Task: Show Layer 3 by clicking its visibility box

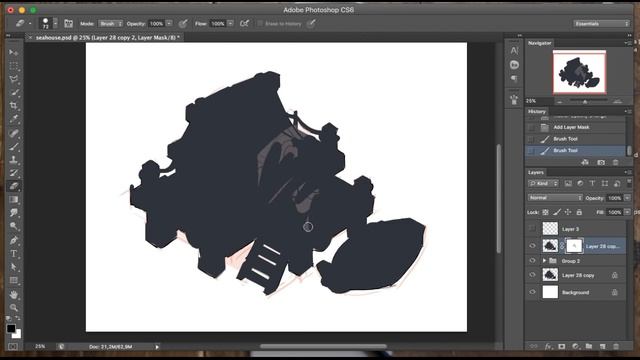Action: tap(532, 229)
